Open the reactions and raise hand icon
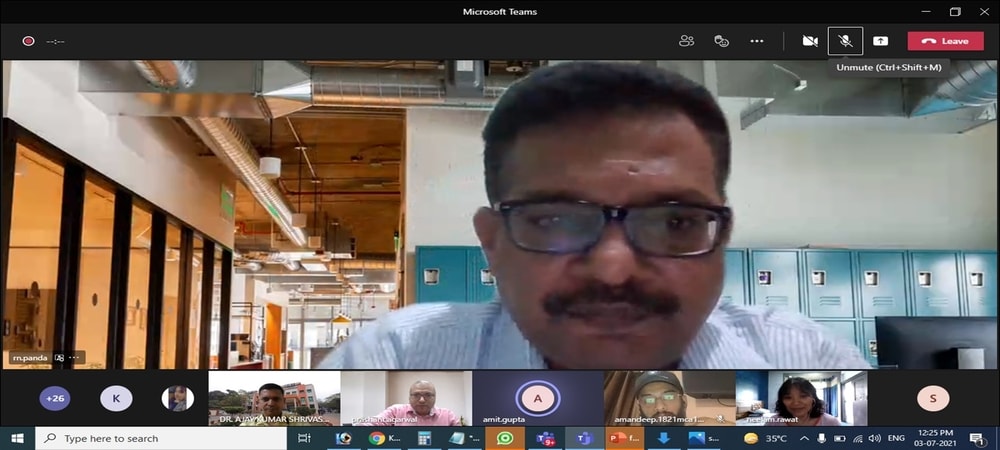The height and width of the screenshot is (450, 1000). coord(721,41)
